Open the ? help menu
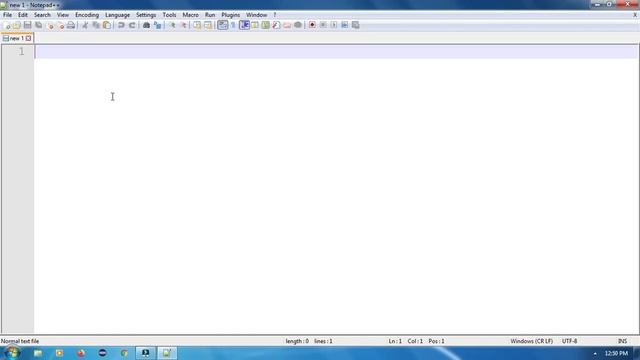 pos(275,15)
